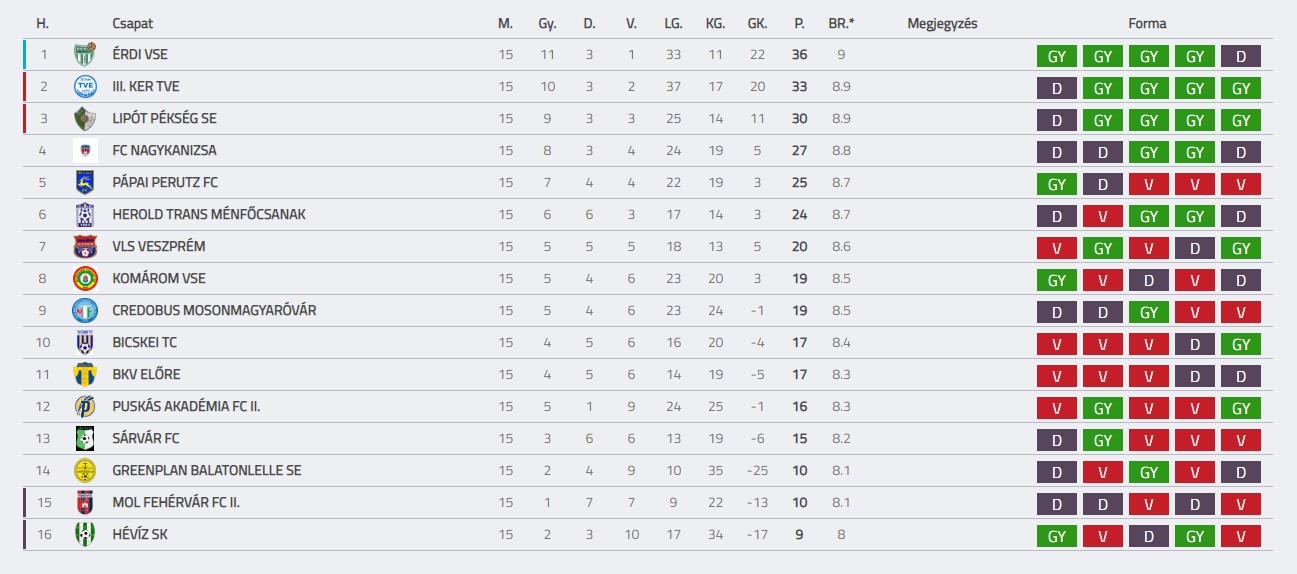Click the III. Ker TVE club logo
This screenshot has width=1297, height=574.
[85, 87]
